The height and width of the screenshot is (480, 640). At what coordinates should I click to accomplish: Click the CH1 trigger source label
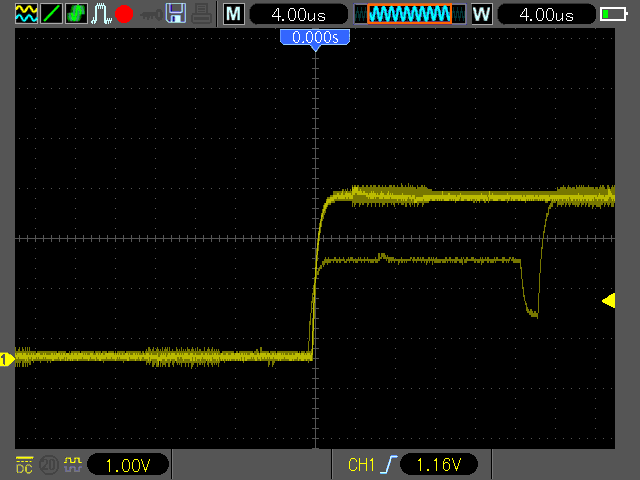click(x=361, y=465)
